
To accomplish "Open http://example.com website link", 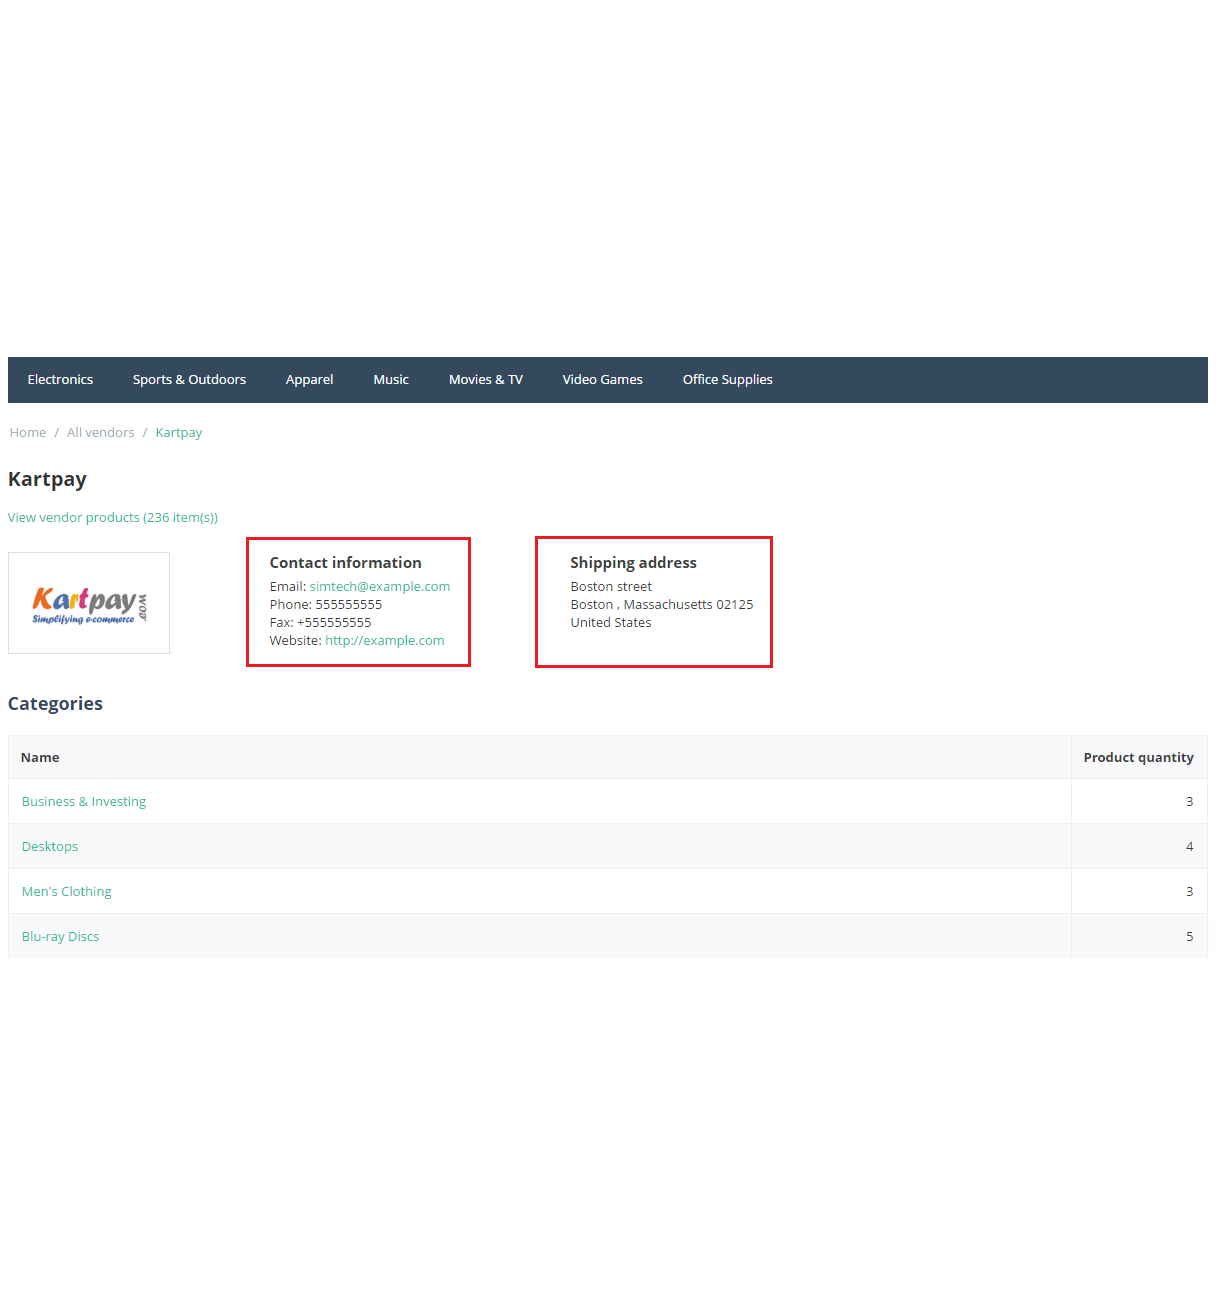I will [385, 641].
